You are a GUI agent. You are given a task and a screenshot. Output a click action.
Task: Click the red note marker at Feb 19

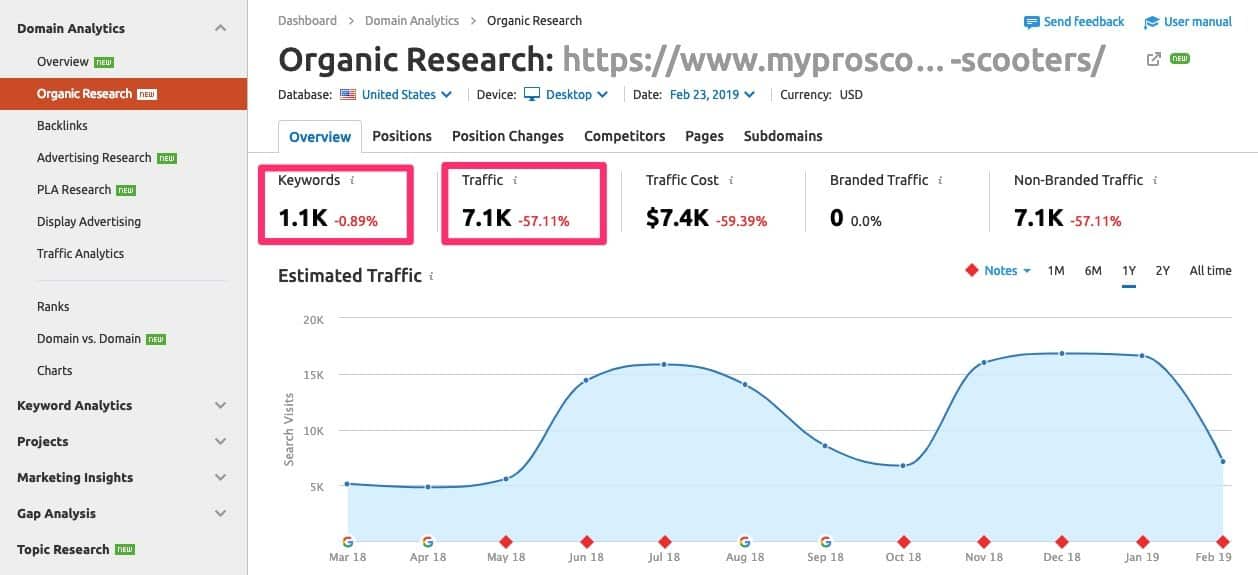[x=1222, y=541]
